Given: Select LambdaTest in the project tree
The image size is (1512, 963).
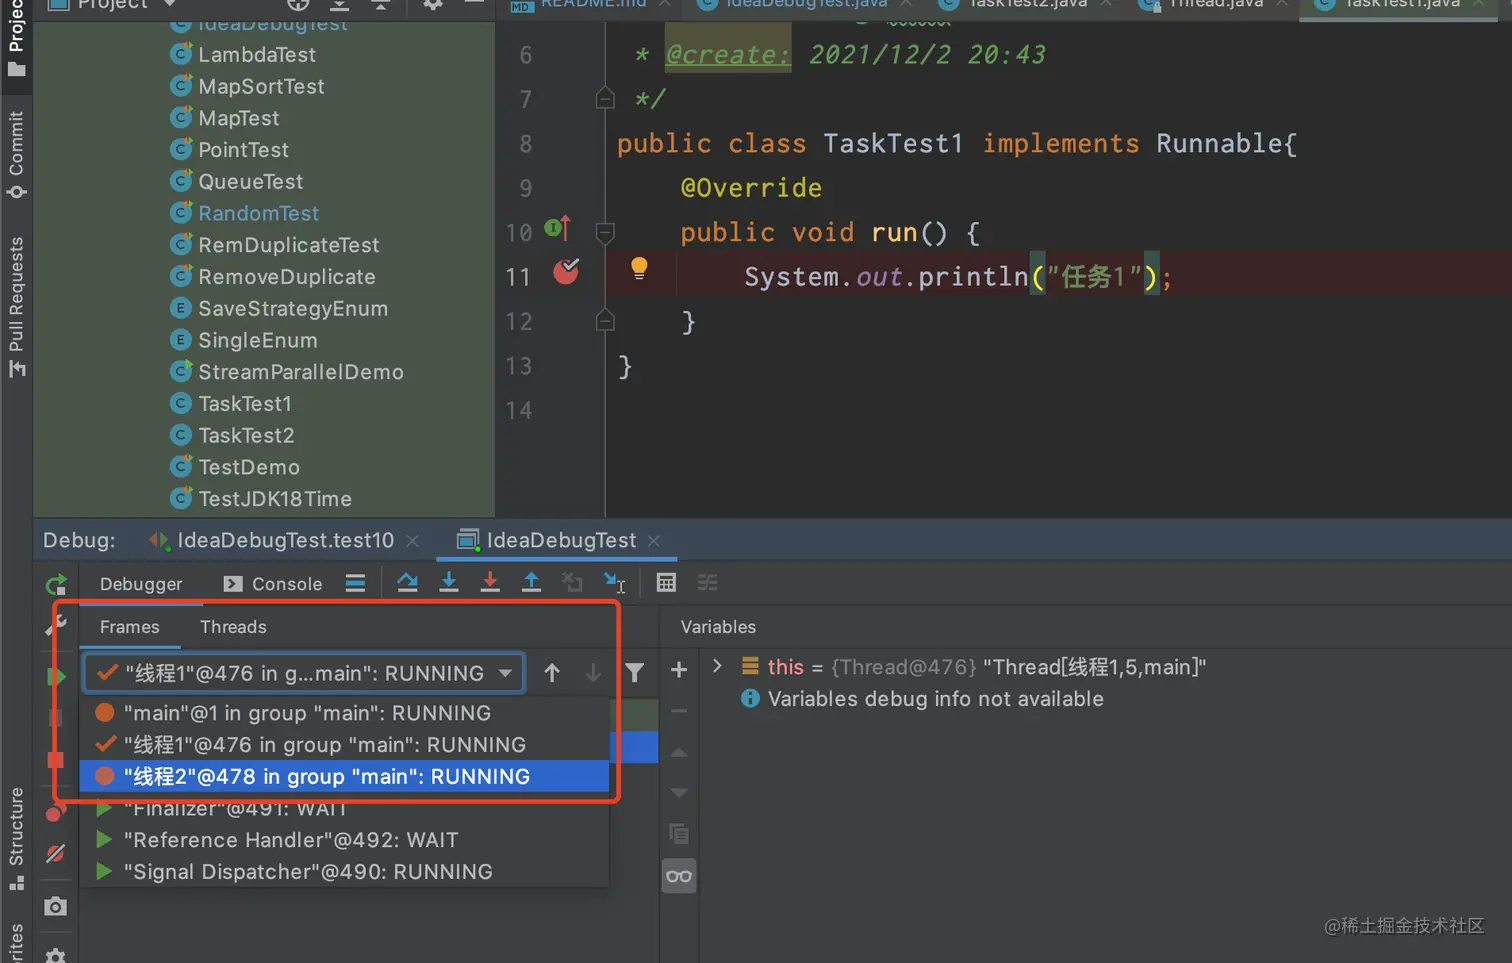Looking at the screenshot, I should tap(256, 55).
